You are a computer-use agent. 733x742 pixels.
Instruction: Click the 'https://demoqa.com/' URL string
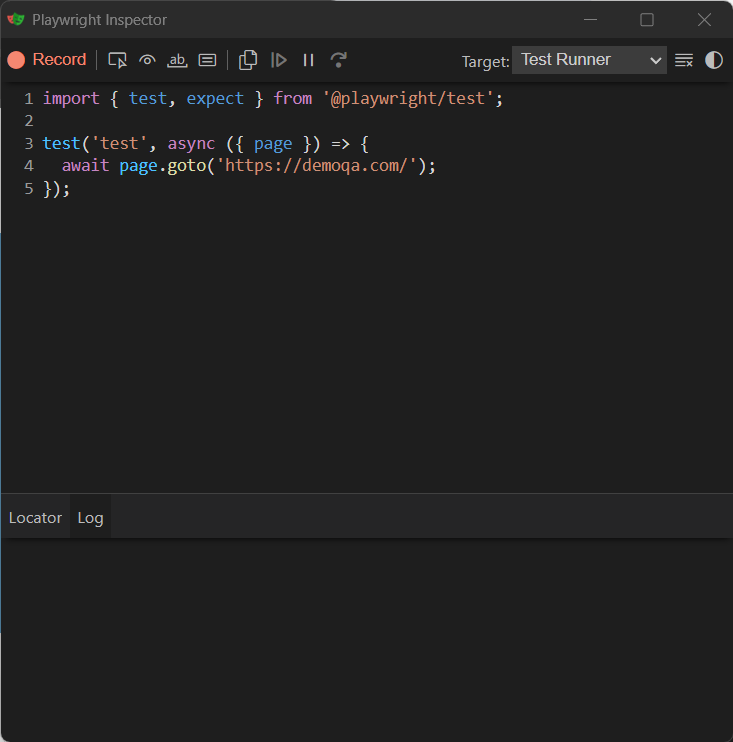click(316, 166)
